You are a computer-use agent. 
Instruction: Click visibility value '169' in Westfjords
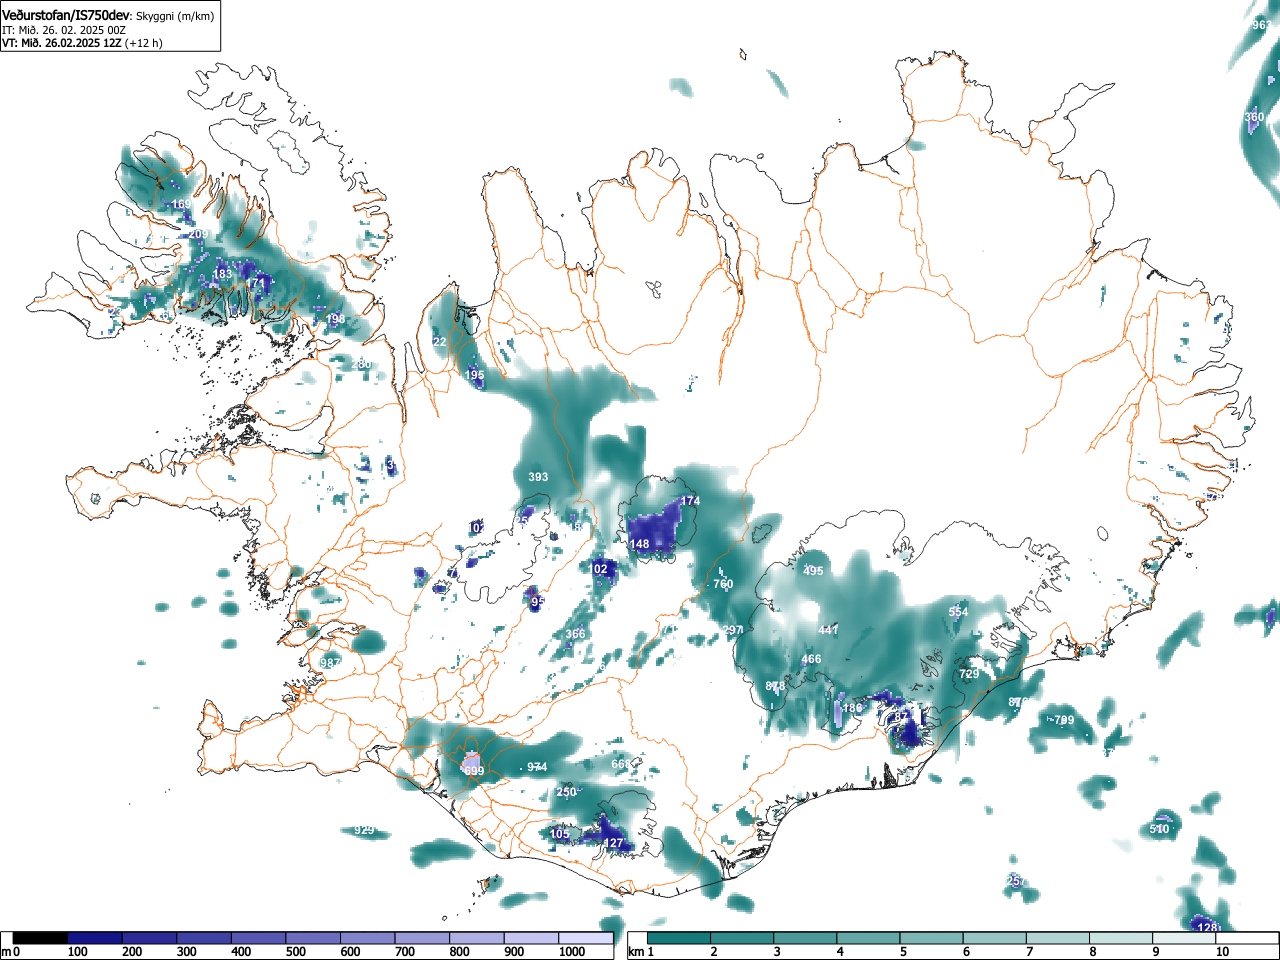point(181,204)
